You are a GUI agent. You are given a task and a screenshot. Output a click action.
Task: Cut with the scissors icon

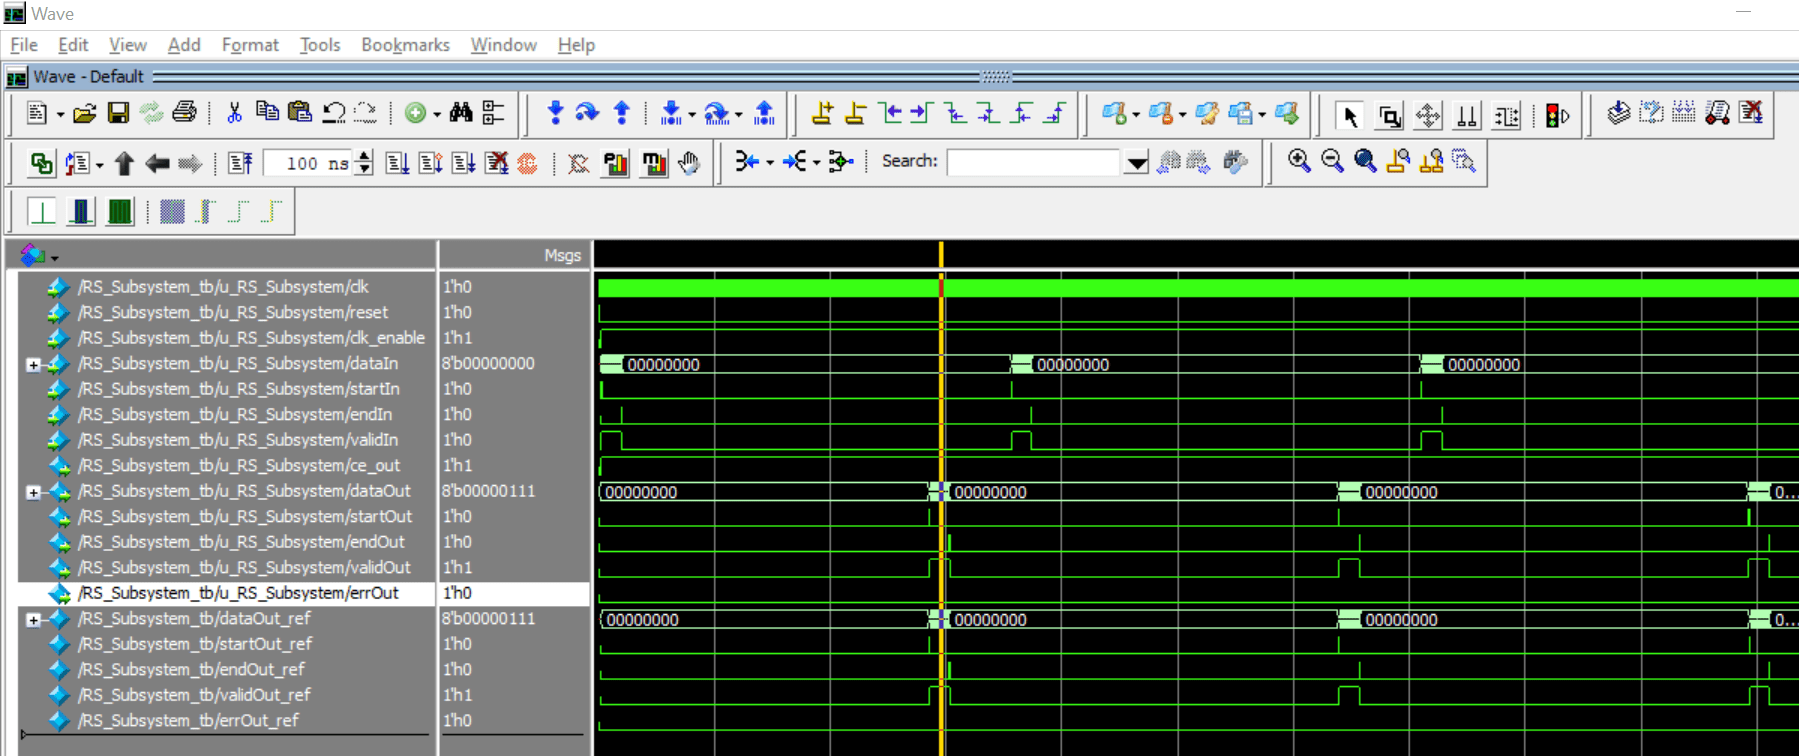click(234, 113)
